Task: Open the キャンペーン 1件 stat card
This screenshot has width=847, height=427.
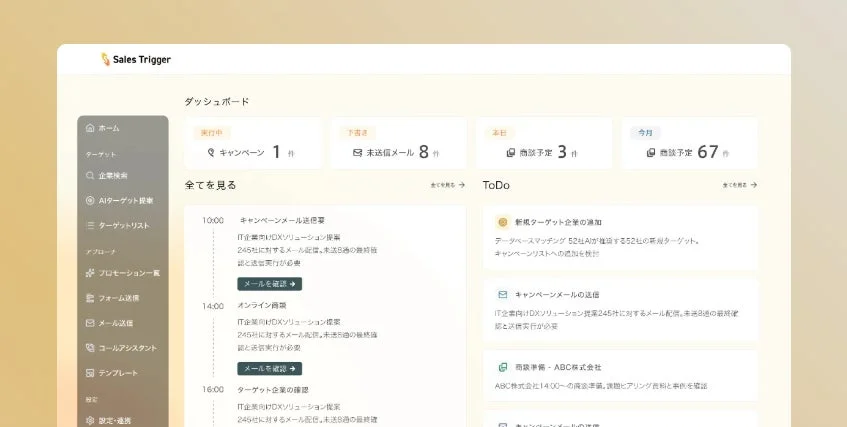Action: click(x=253, y=144)
